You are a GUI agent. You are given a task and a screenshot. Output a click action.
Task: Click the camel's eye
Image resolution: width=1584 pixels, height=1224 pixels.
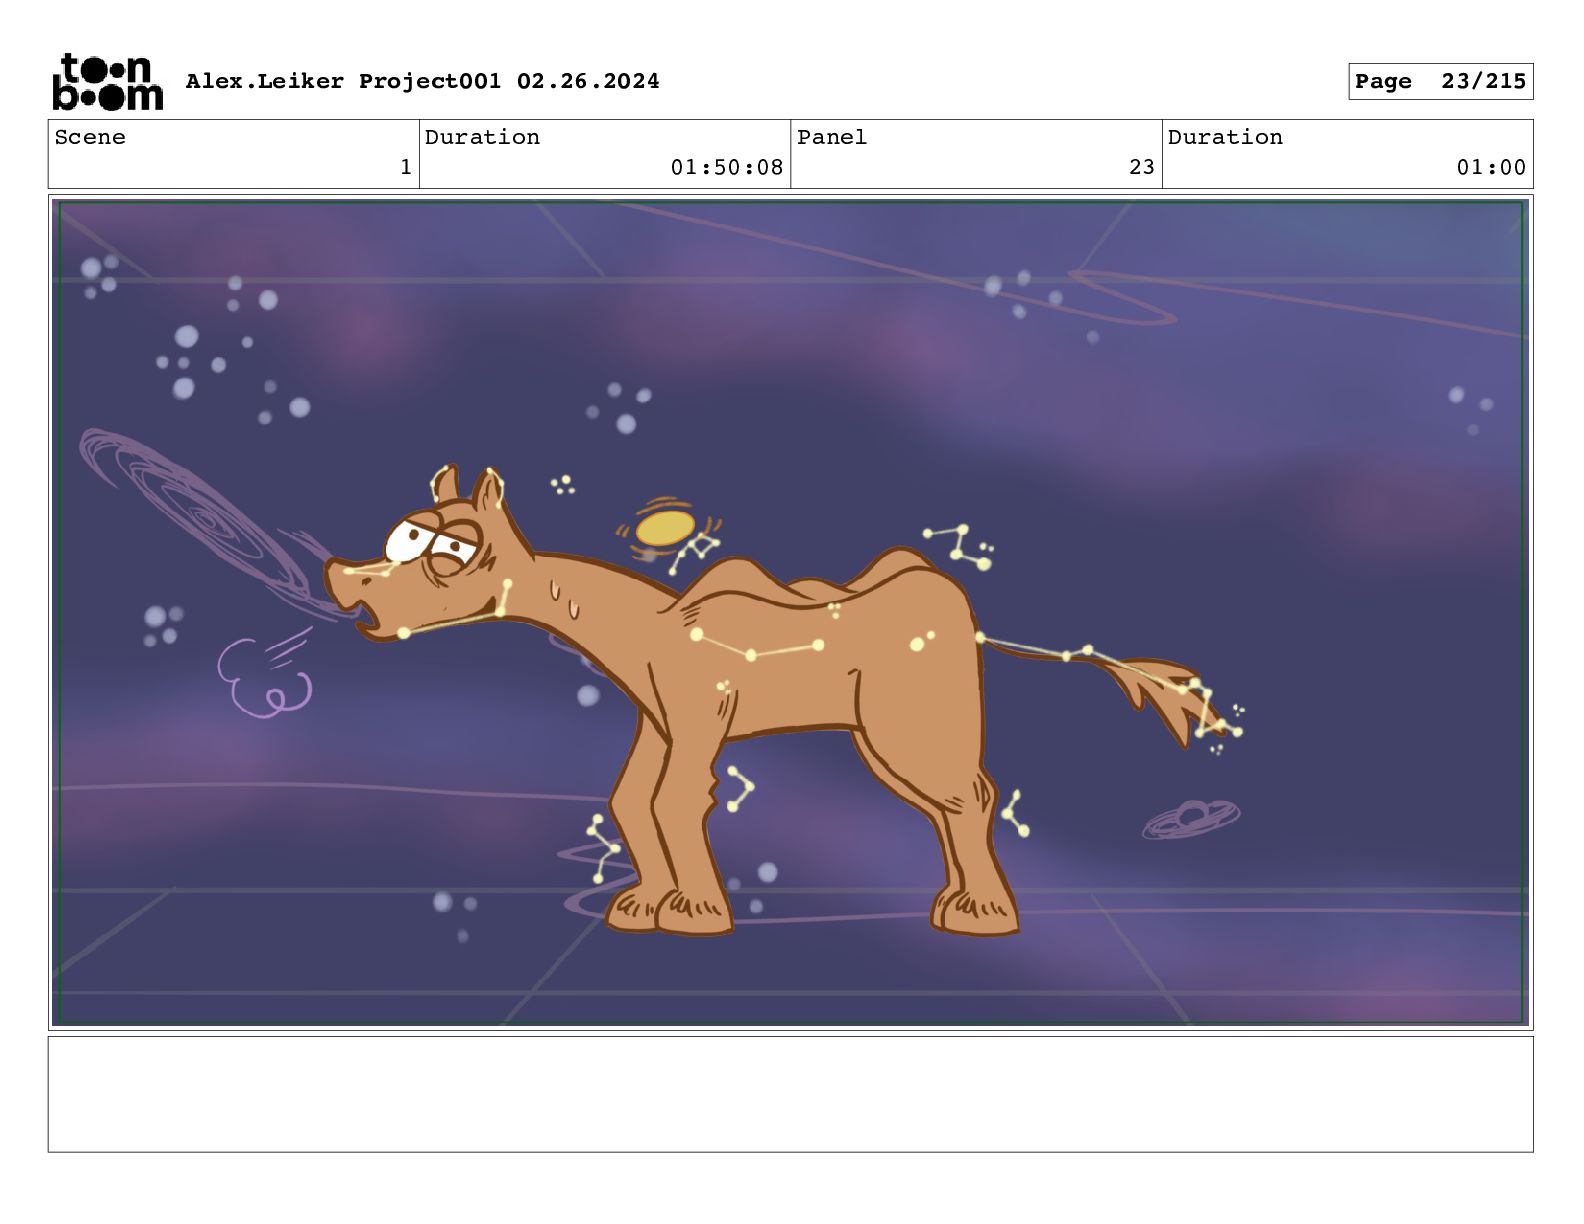408,540
